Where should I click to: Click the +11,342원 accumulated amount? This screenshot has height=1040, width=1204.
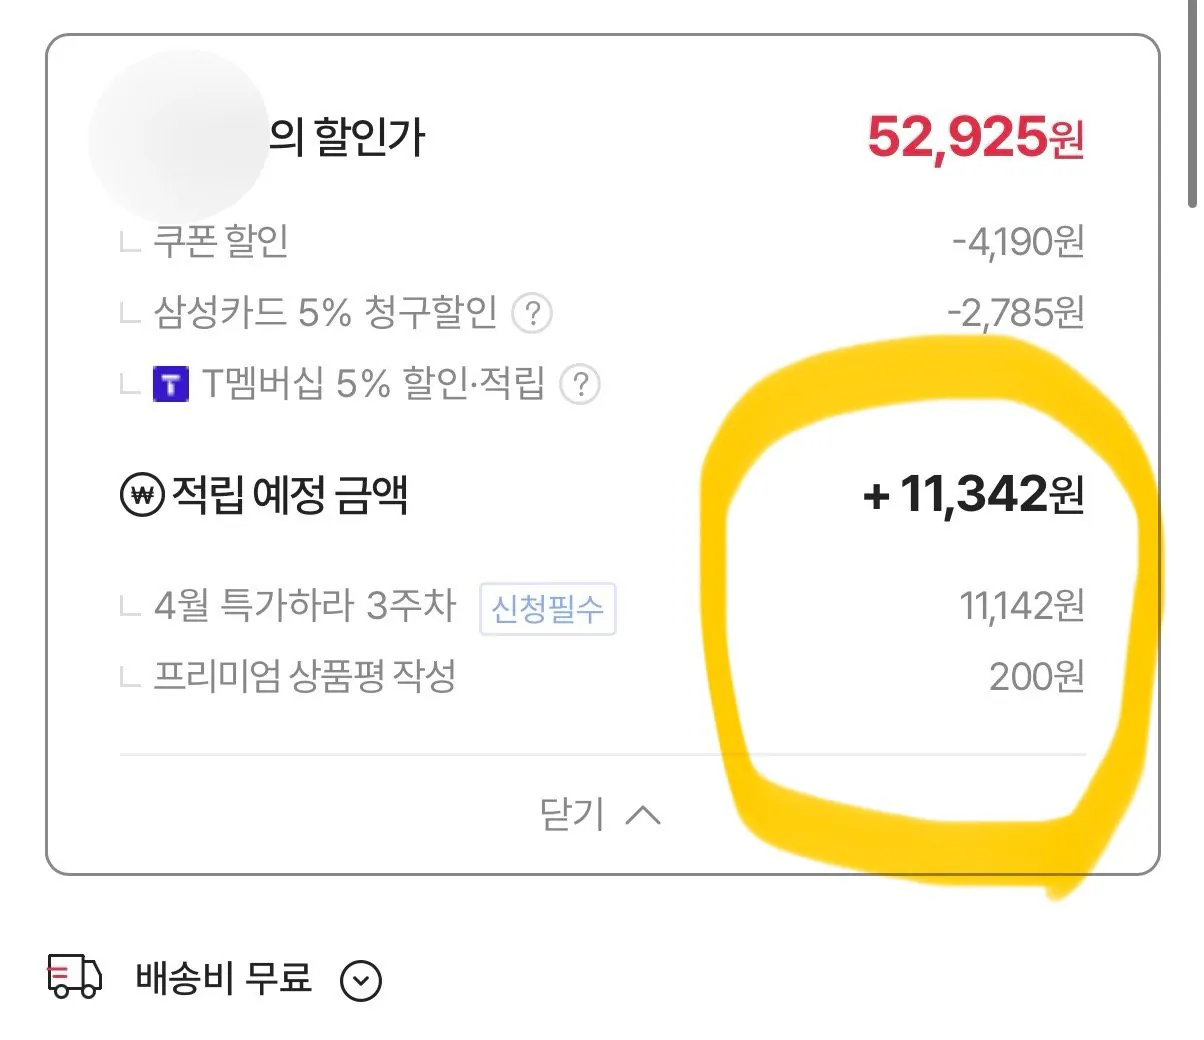point(975,496)
